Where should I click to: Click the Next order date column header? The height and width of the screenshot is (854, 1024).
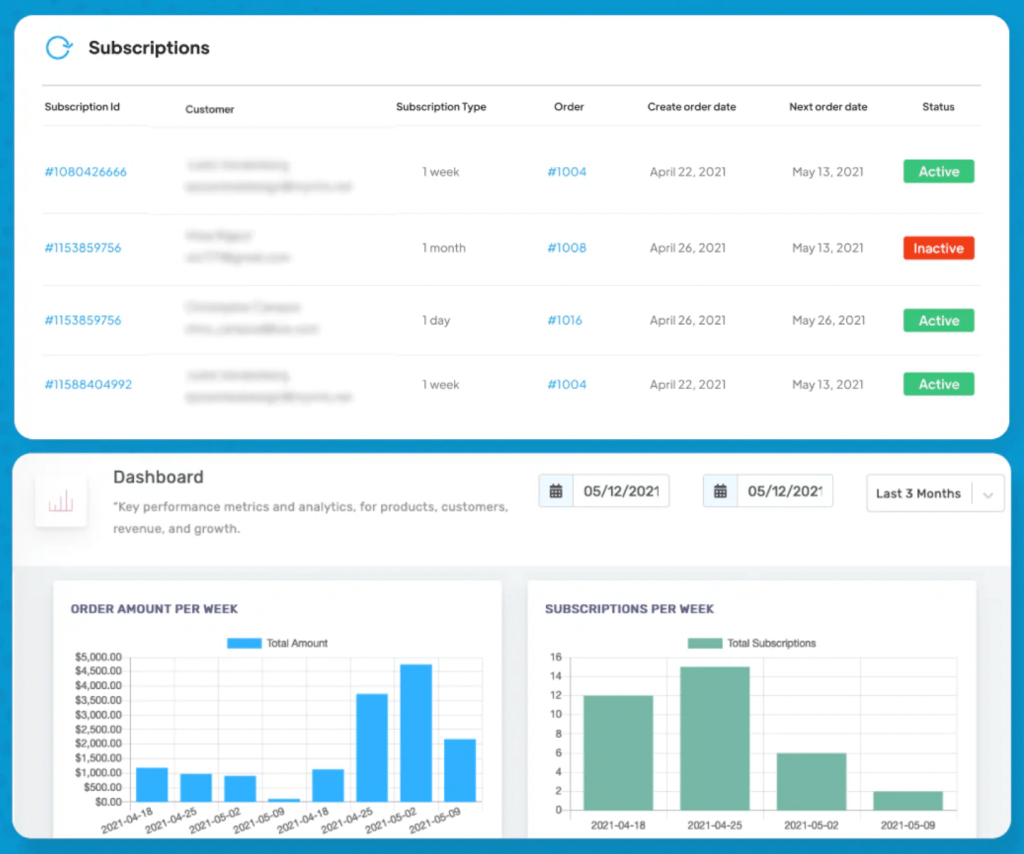[x=828, y=107]
